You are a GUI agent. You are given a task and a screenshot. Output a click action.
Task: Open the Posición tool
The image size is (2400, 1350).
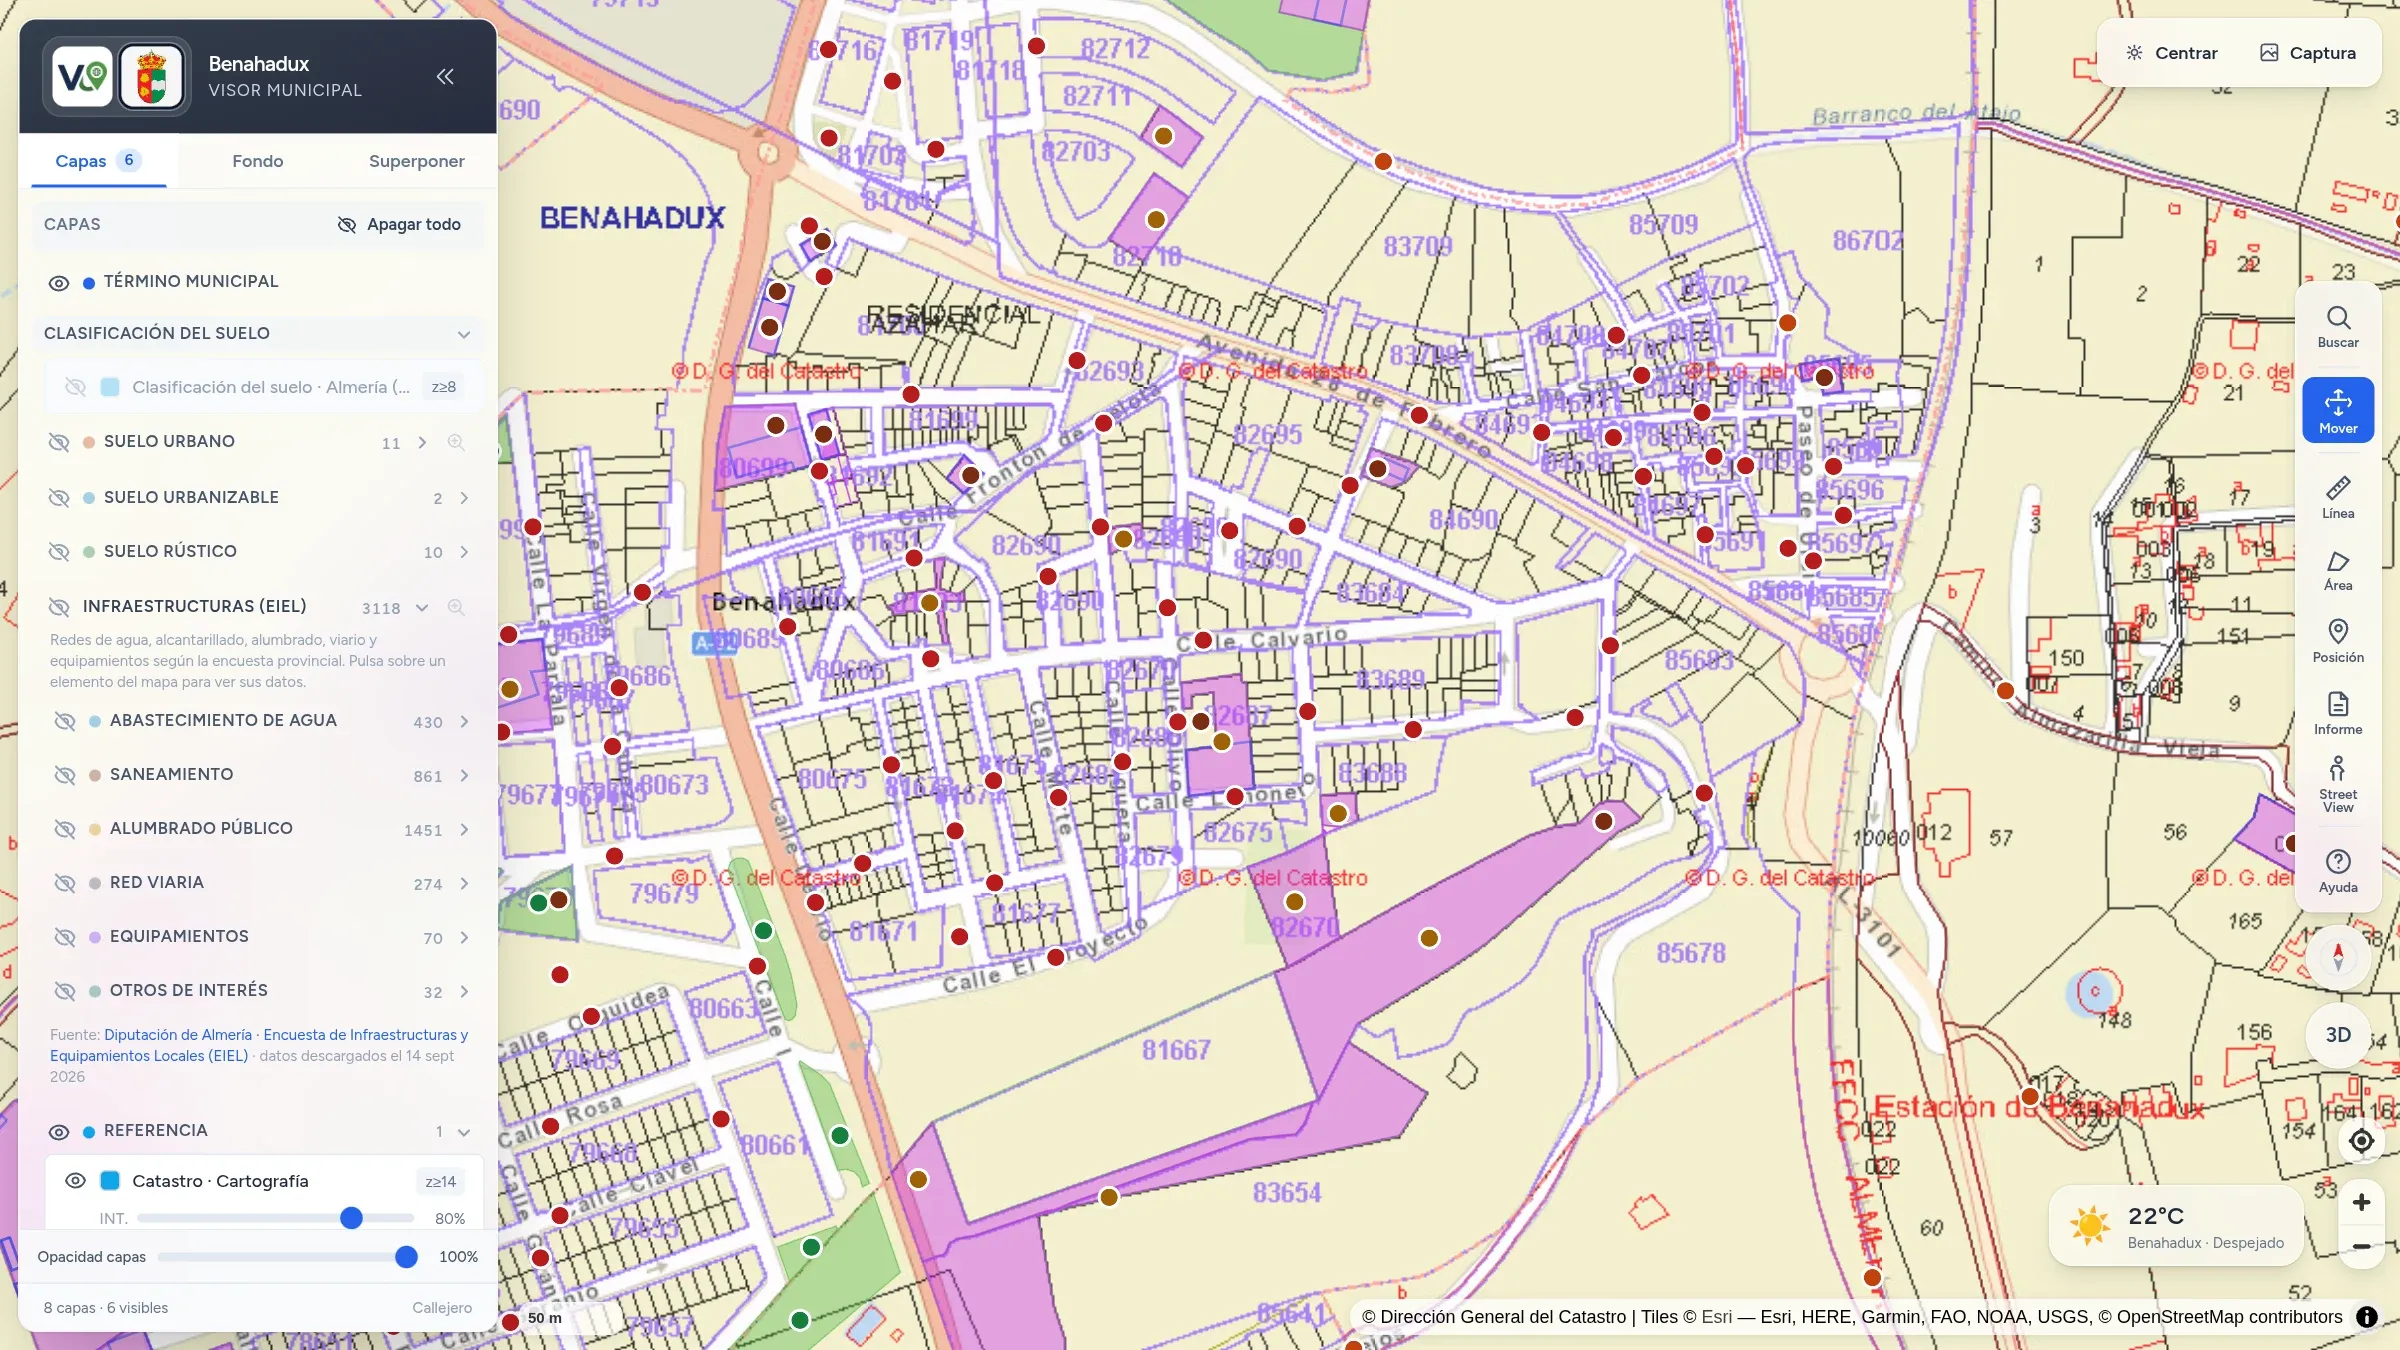[x=2338, y=641]
